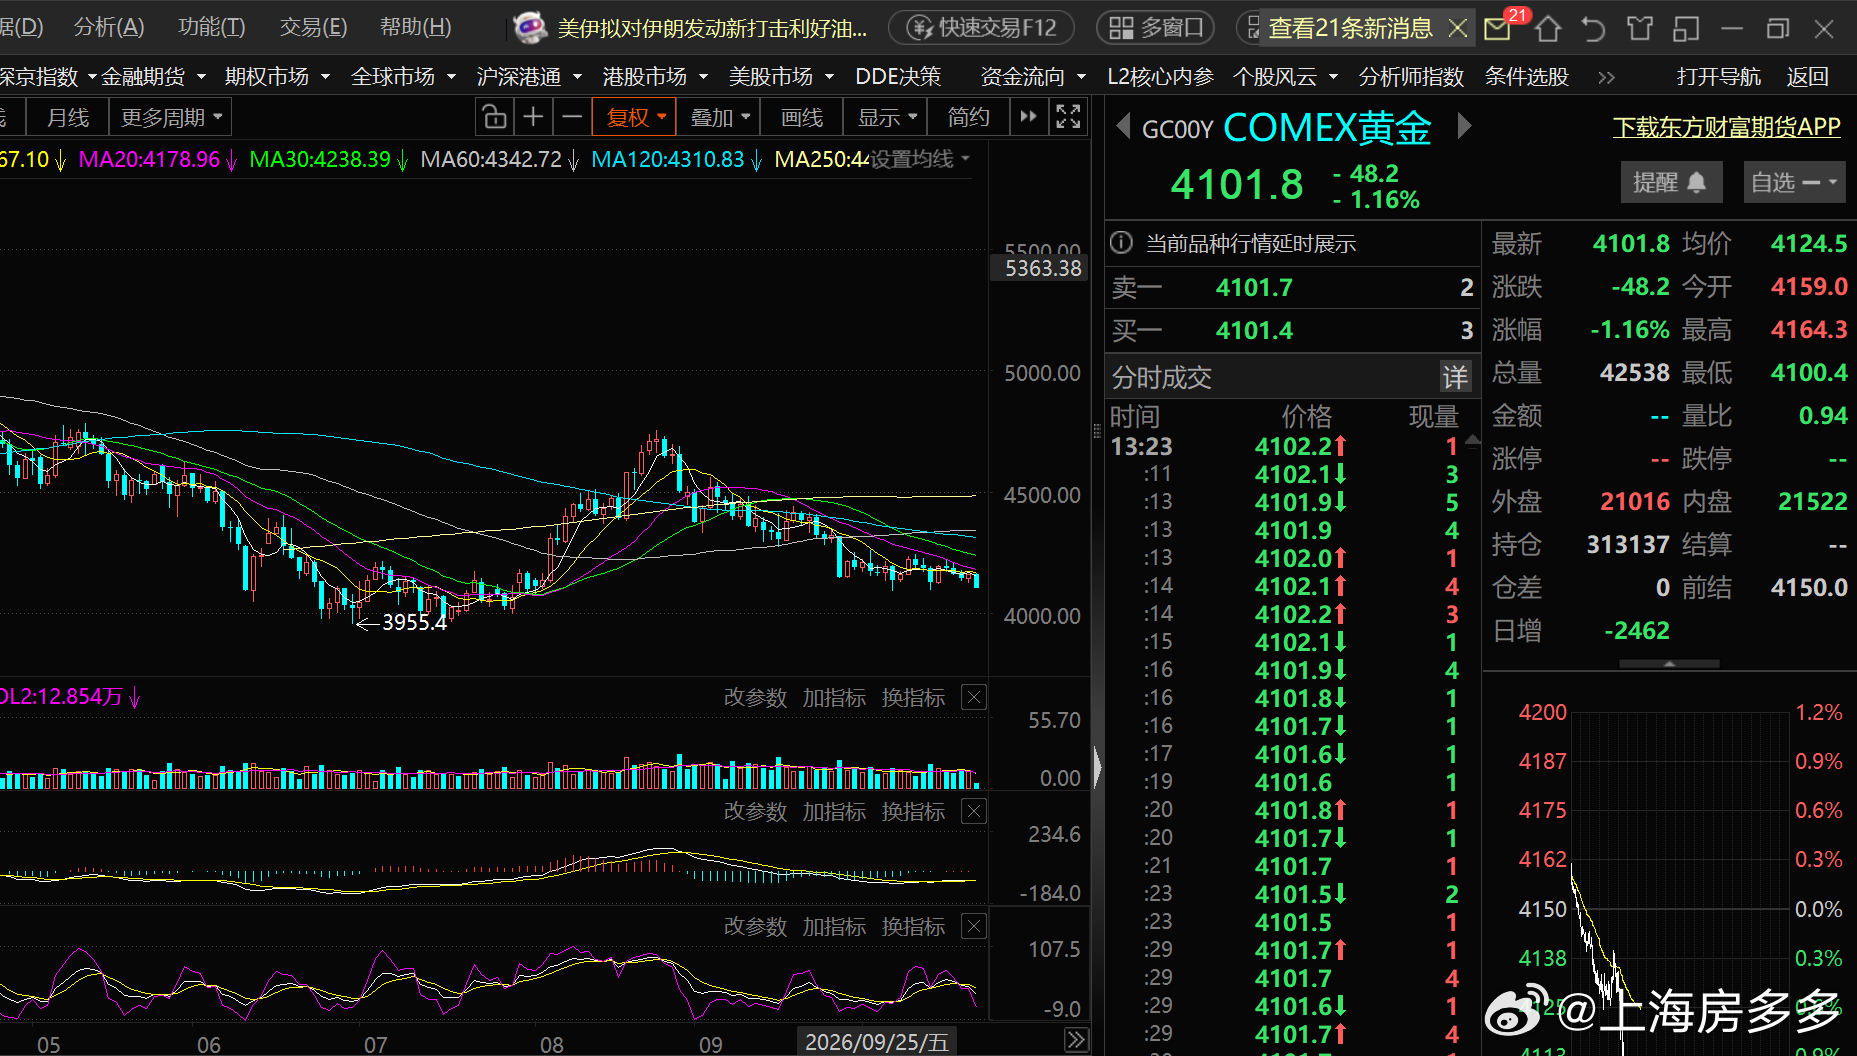Select the 月线 period tab
This screenshot has width=1857, height=1056.
pos(68,118)
